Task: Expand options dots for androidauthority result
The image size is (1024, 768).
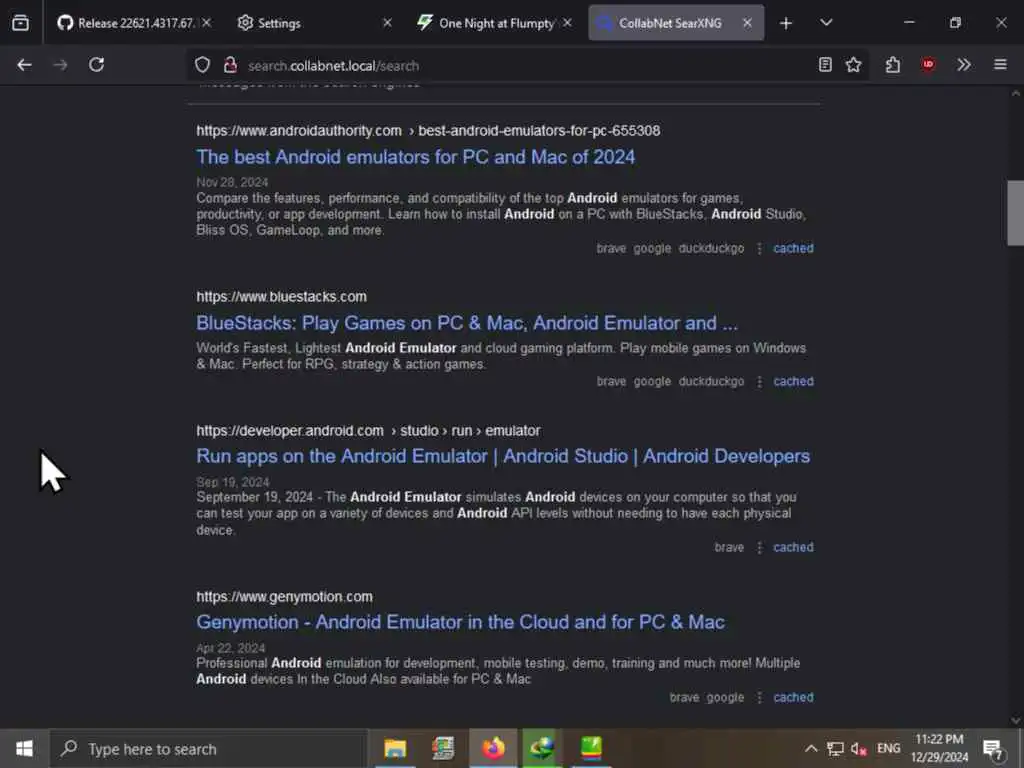Action: coord(759,249)
